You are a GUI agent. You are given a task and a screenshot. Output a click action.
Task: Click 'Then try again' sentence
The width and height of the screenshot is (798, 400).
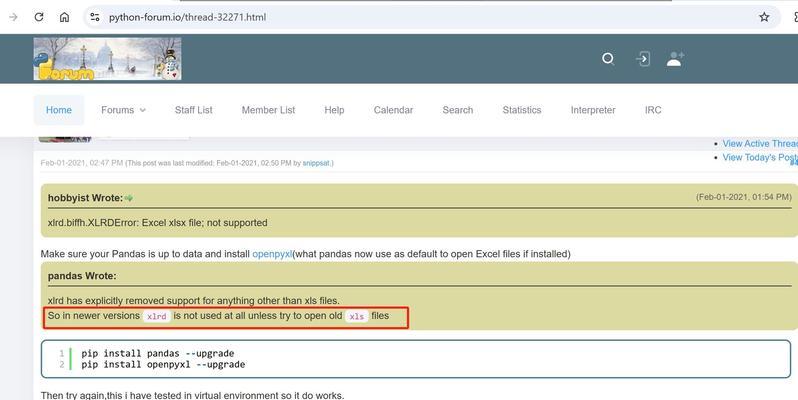pos(192,395)
